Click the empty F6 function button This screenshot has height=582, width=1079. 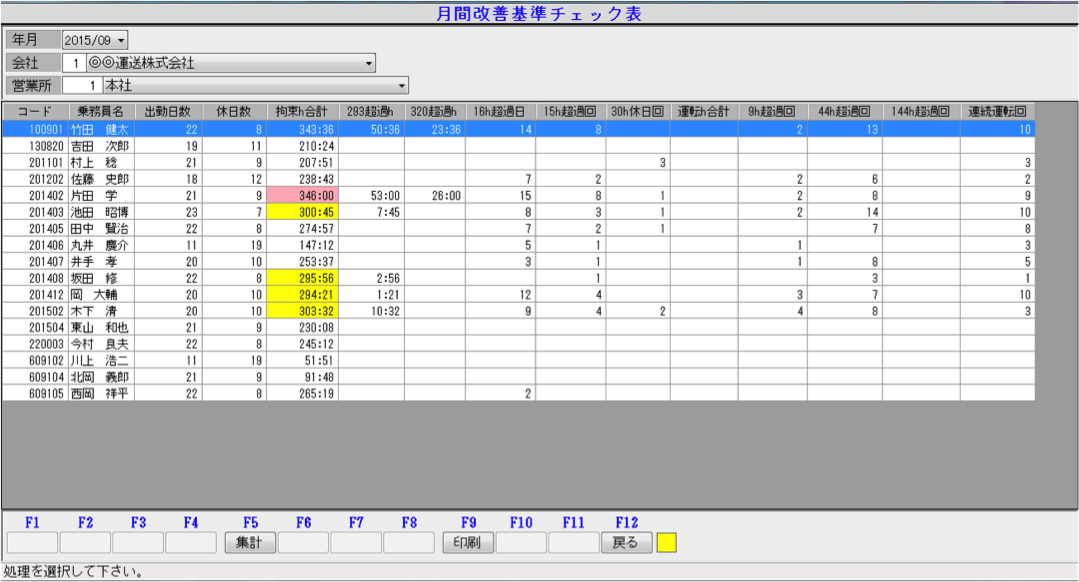303,543
